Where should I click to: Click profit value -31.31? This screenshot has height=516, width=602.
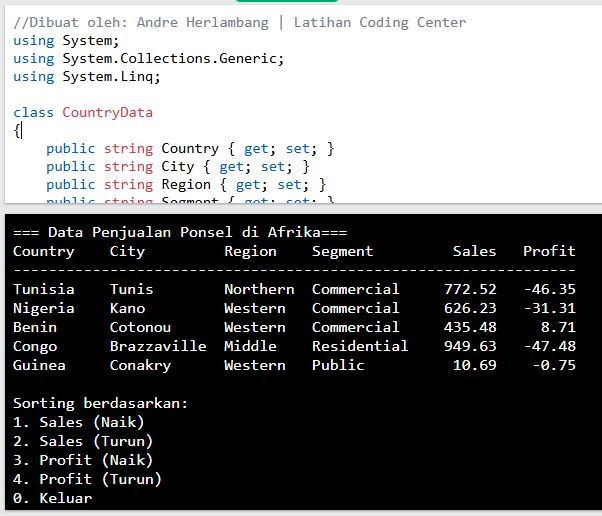pyautogui.click(x=550, y=308)
